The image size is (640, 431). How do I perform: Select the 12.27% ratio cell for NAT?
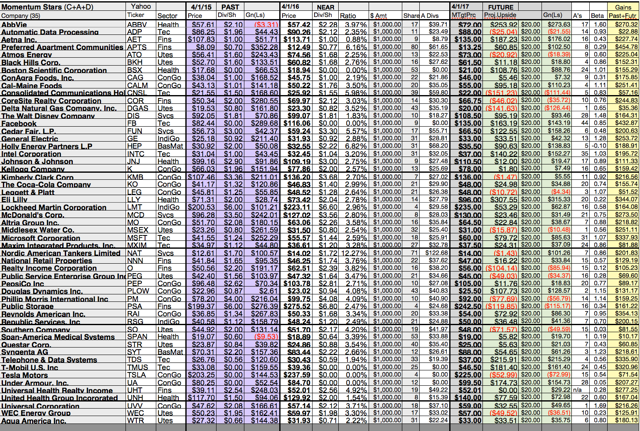354,253
